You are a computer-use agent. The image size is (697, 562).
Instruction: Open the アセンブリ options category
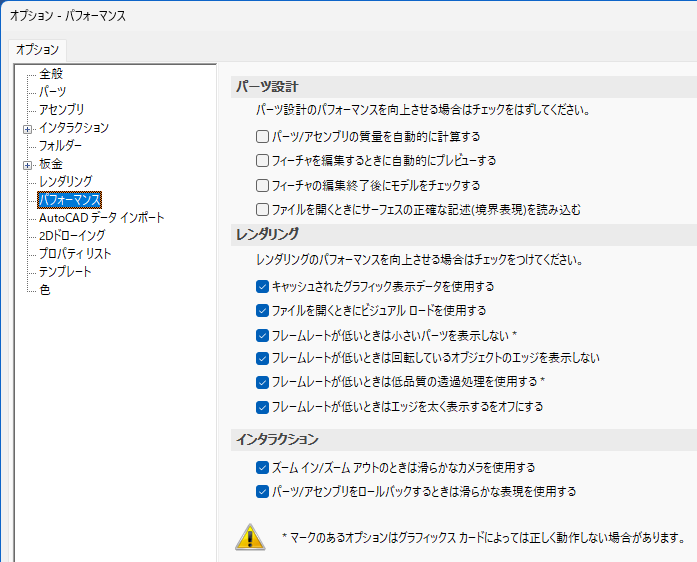click(x=61, y=110)
